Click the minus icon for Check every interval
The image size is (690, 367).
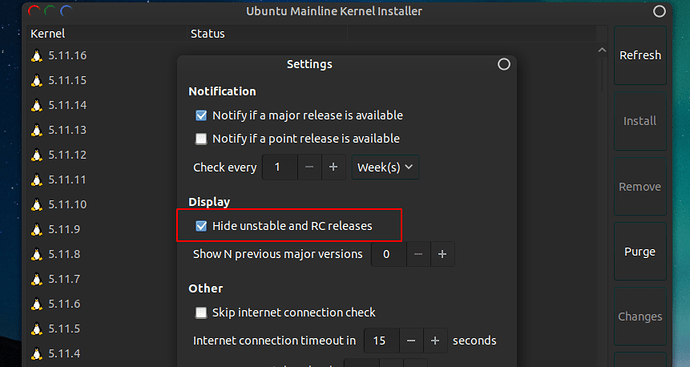(x=309, y=167)
